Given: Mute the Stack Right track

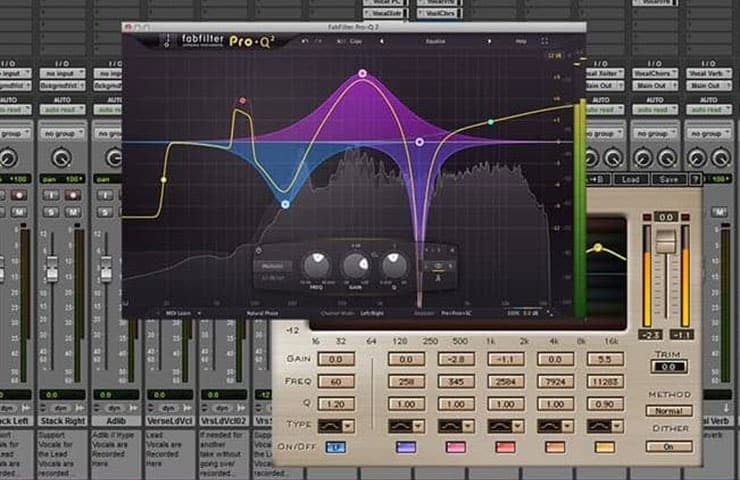Looking at the screenshot, I should [73, 212].
